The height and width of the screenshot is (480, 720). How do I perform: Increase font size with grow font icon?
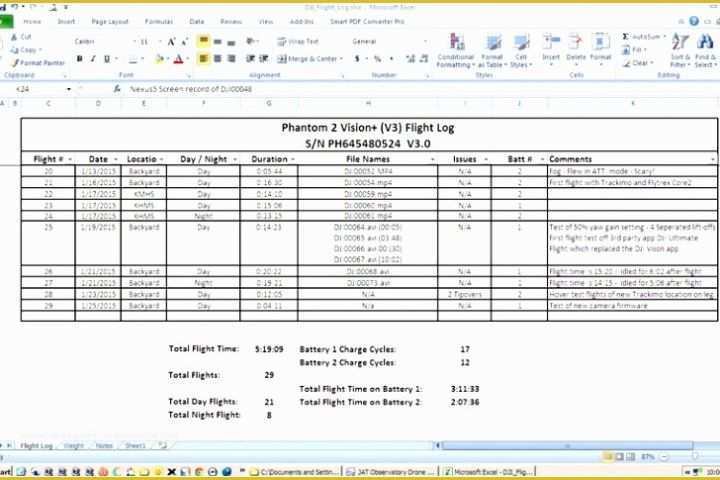pos(171,42)
